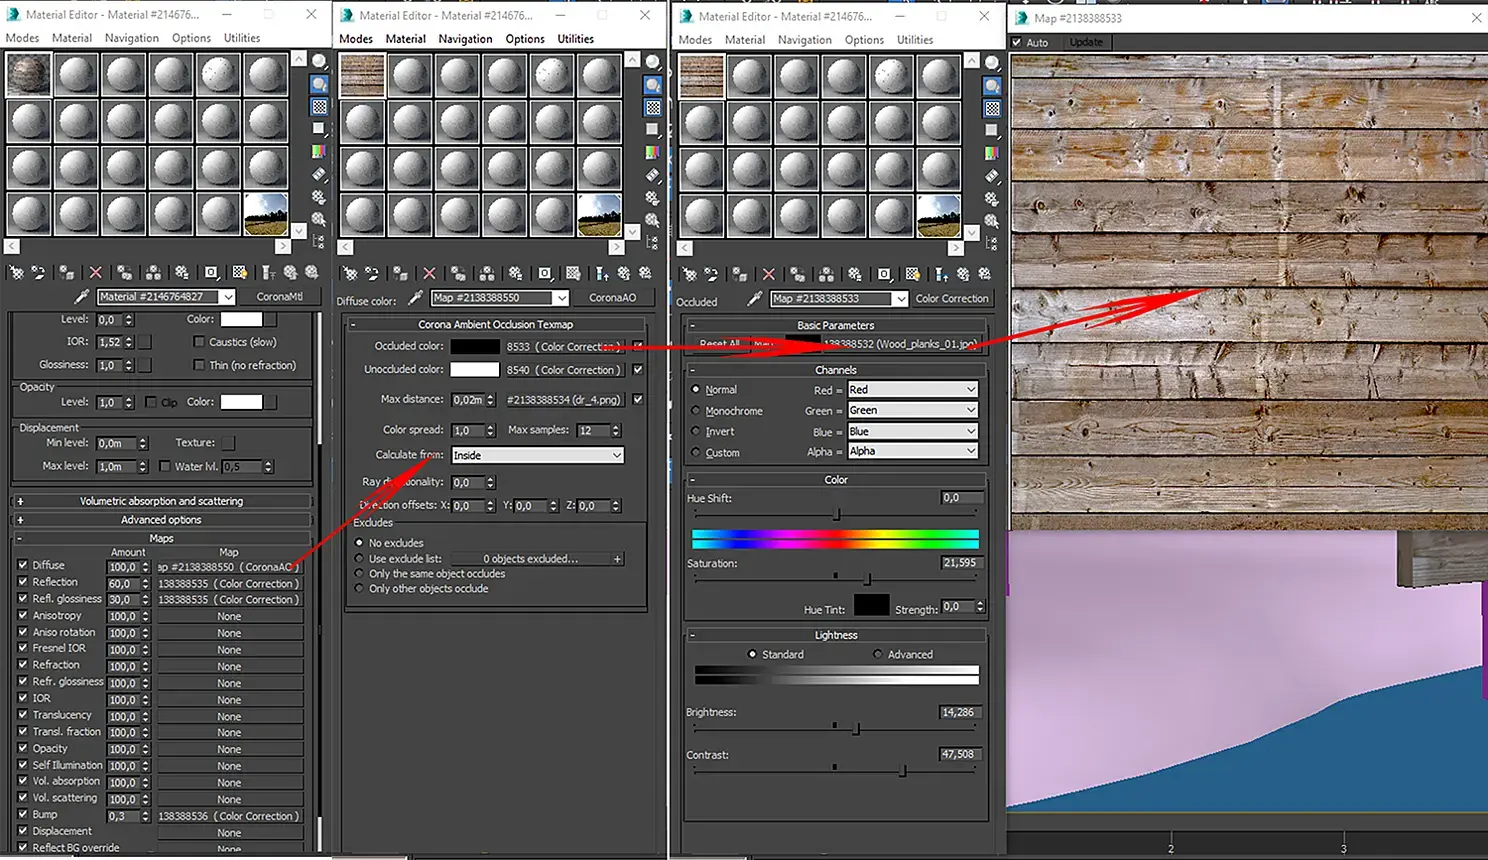
Task: Click Put Material to Scene in middle CoronaAO editor
Action: (x=372, y=273)
